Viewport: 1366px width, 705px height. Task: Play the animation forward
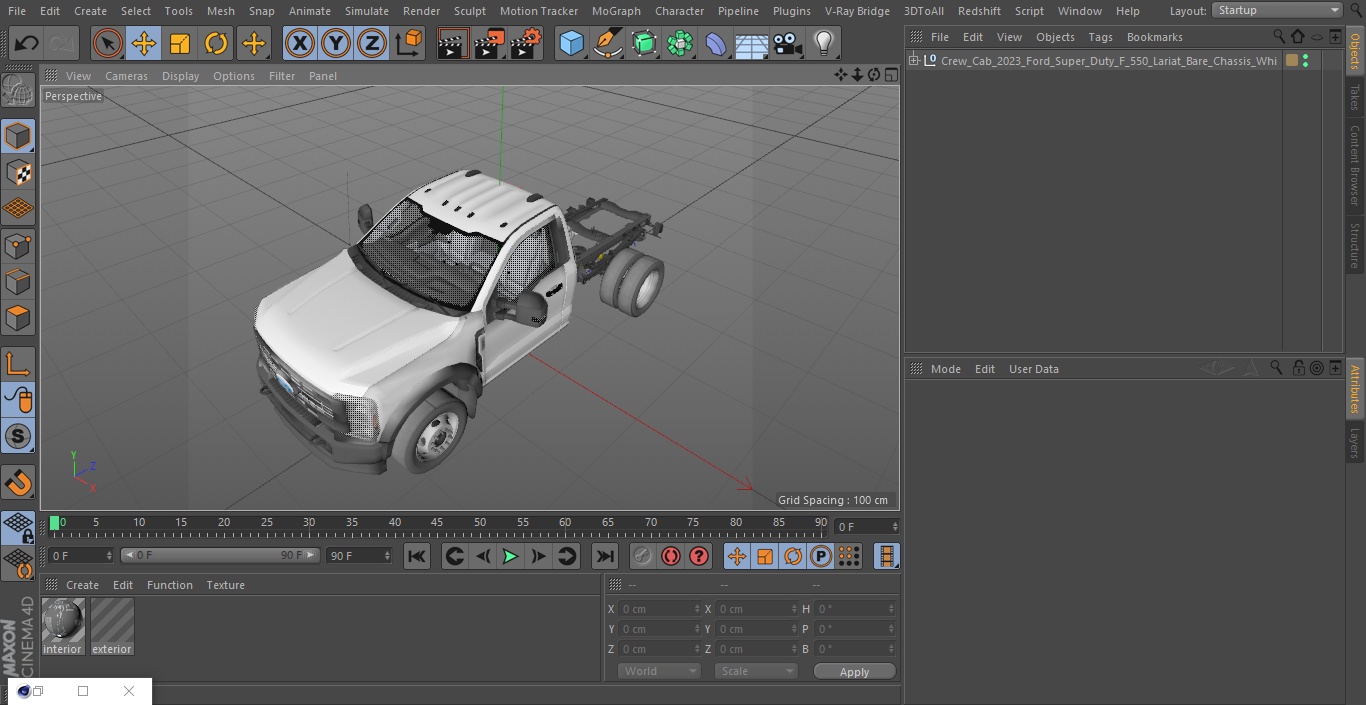click(x=510, y=556)
